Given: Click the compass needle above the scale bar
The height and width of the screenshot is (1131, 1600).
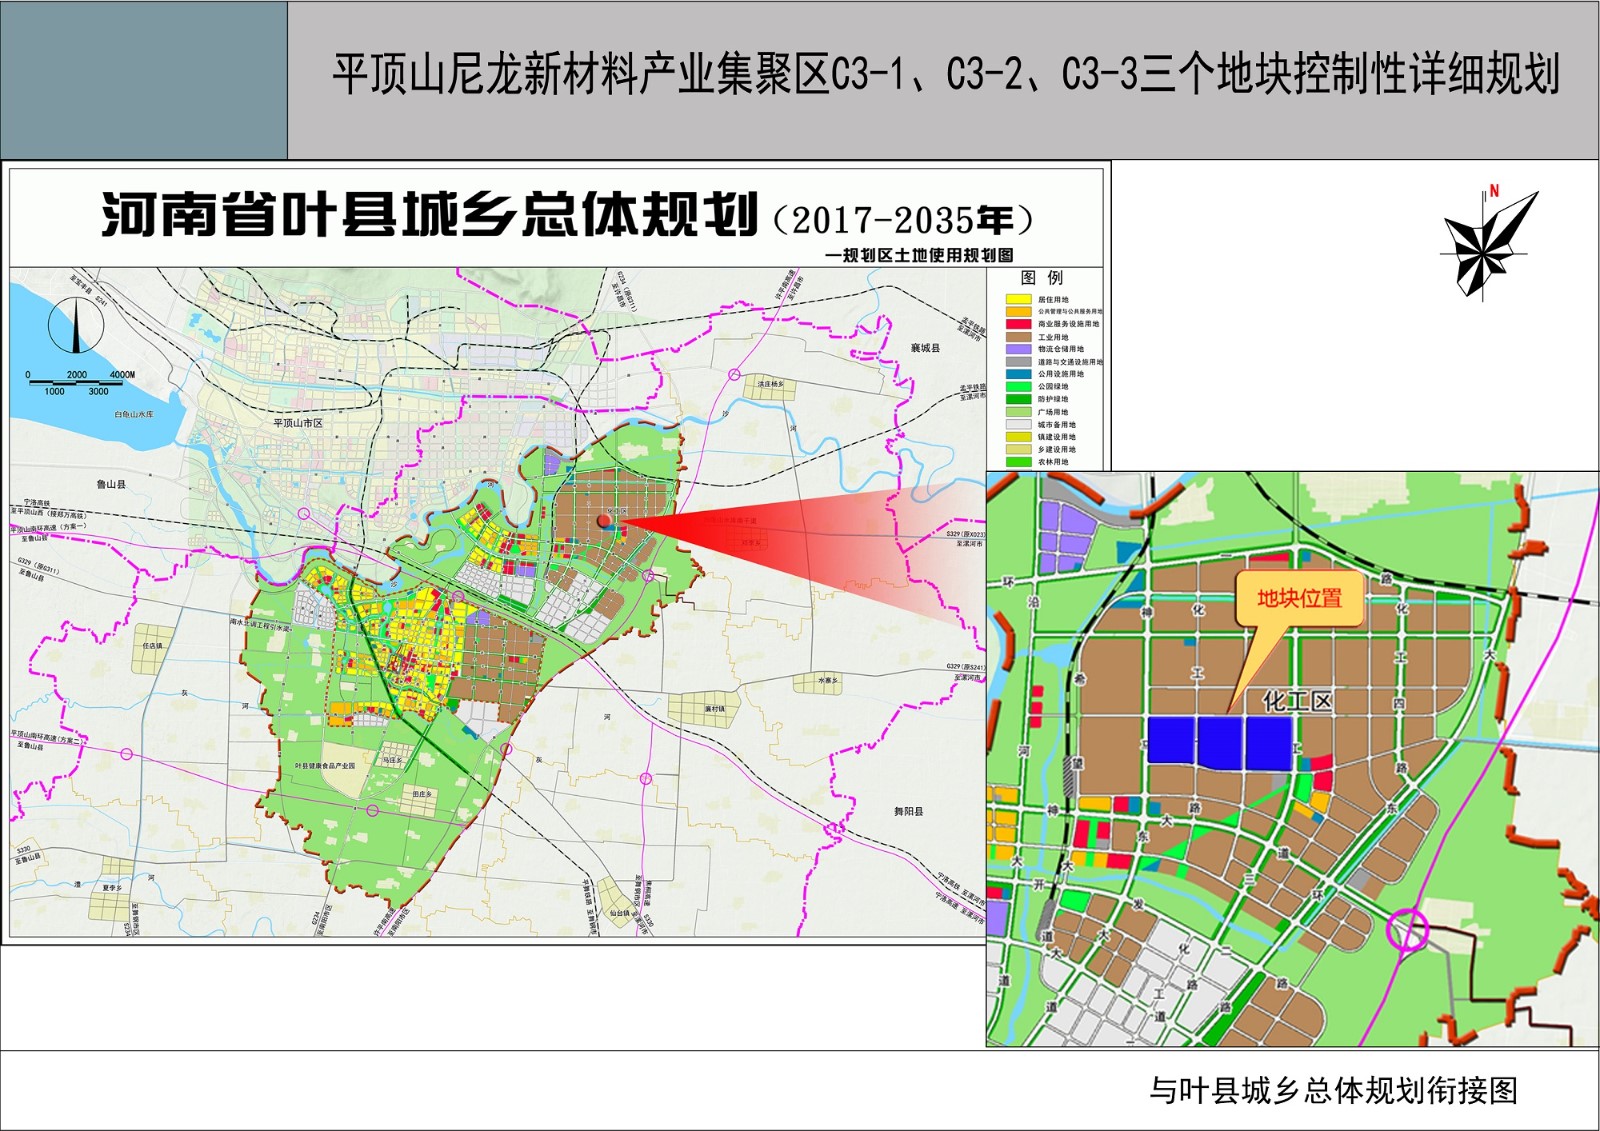Looking at the screenshot, I should [x=77, y=325].
